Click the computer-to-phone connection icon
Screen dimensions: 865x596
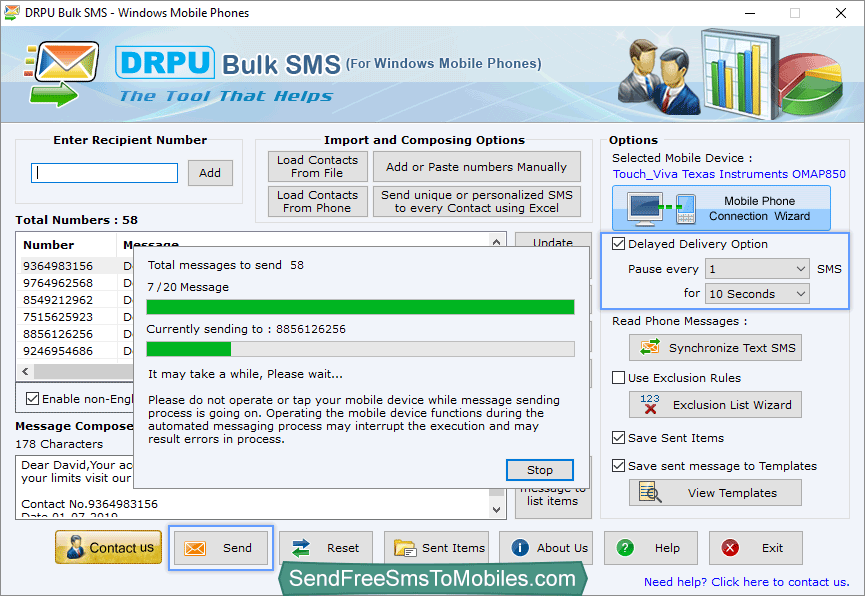(x=663, y=209)
